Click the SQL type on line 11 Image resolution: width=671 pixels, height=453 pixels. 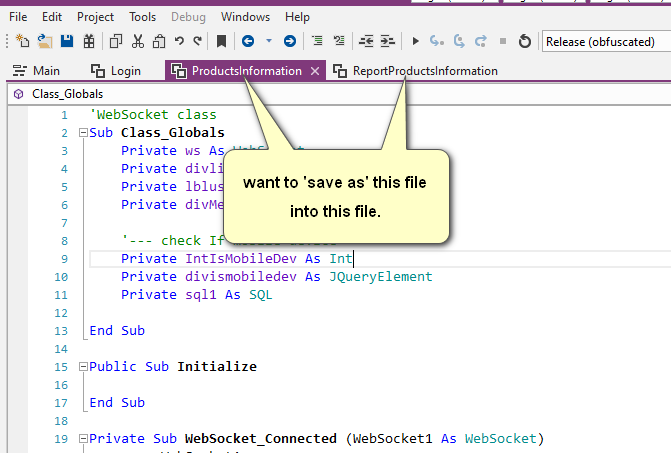click(x=261, y=295)
